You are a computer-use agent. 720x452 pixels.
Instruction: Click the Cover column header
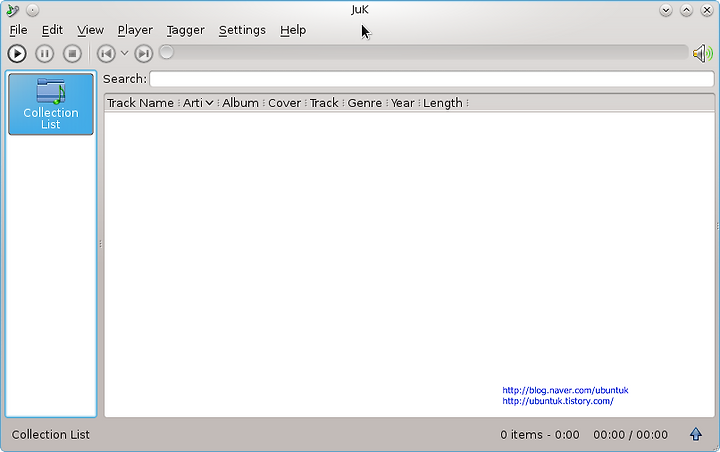tap(284, 103)
